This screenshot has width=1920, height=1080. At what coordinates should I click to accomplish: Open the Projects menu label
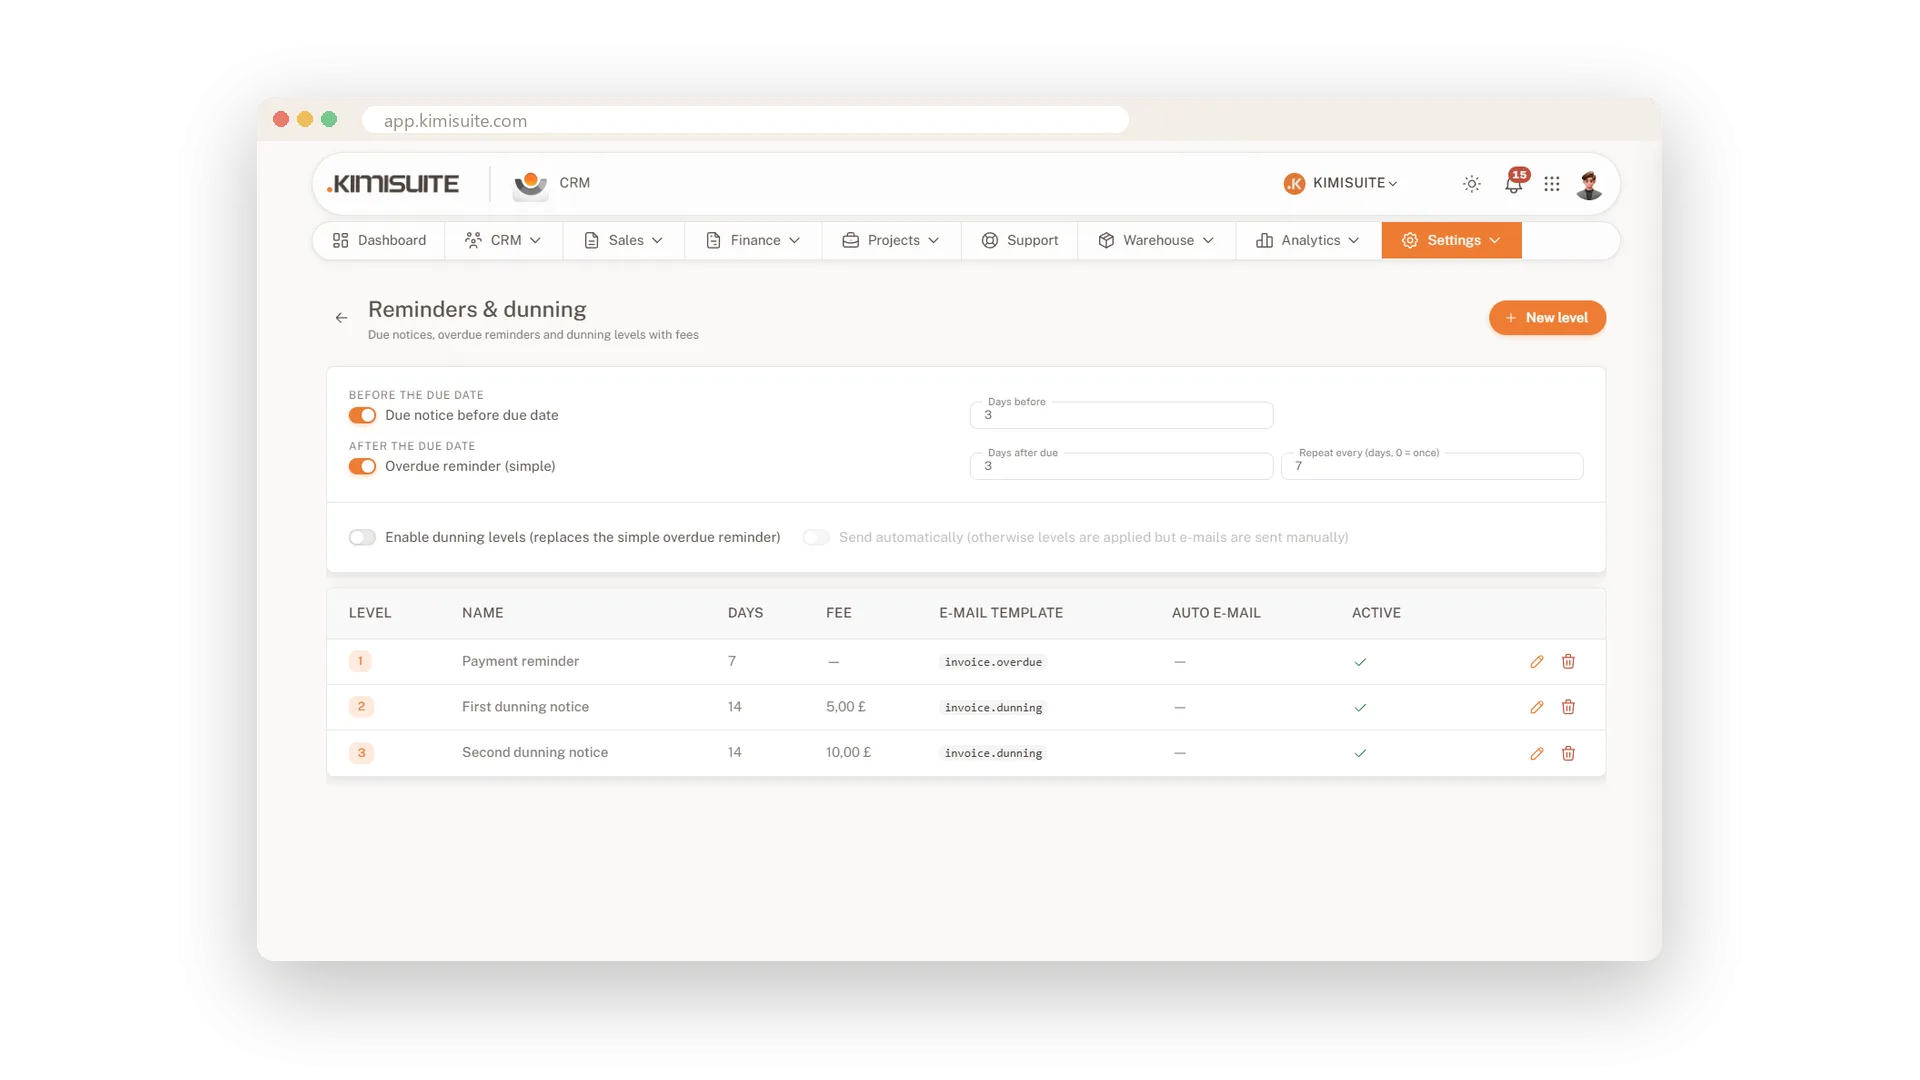[893, 240]
